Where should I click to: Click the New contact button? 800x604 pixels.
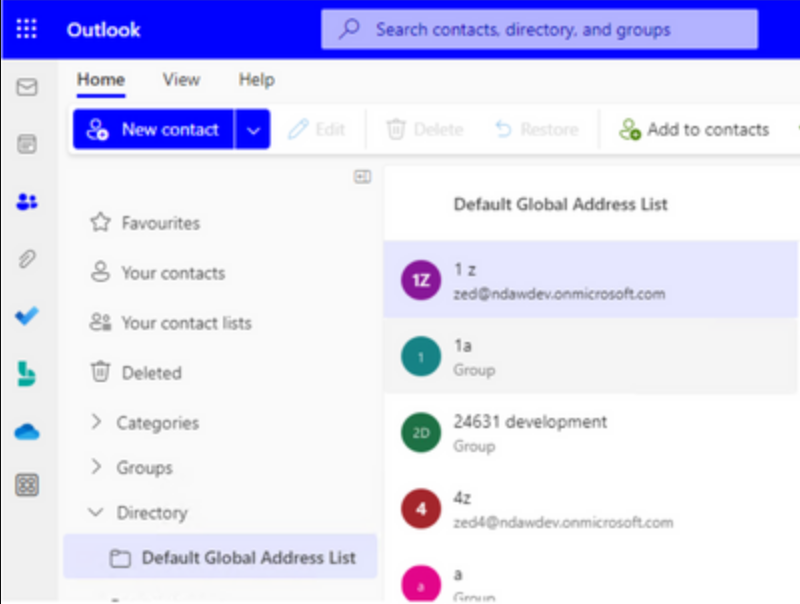tap(156, 129)
